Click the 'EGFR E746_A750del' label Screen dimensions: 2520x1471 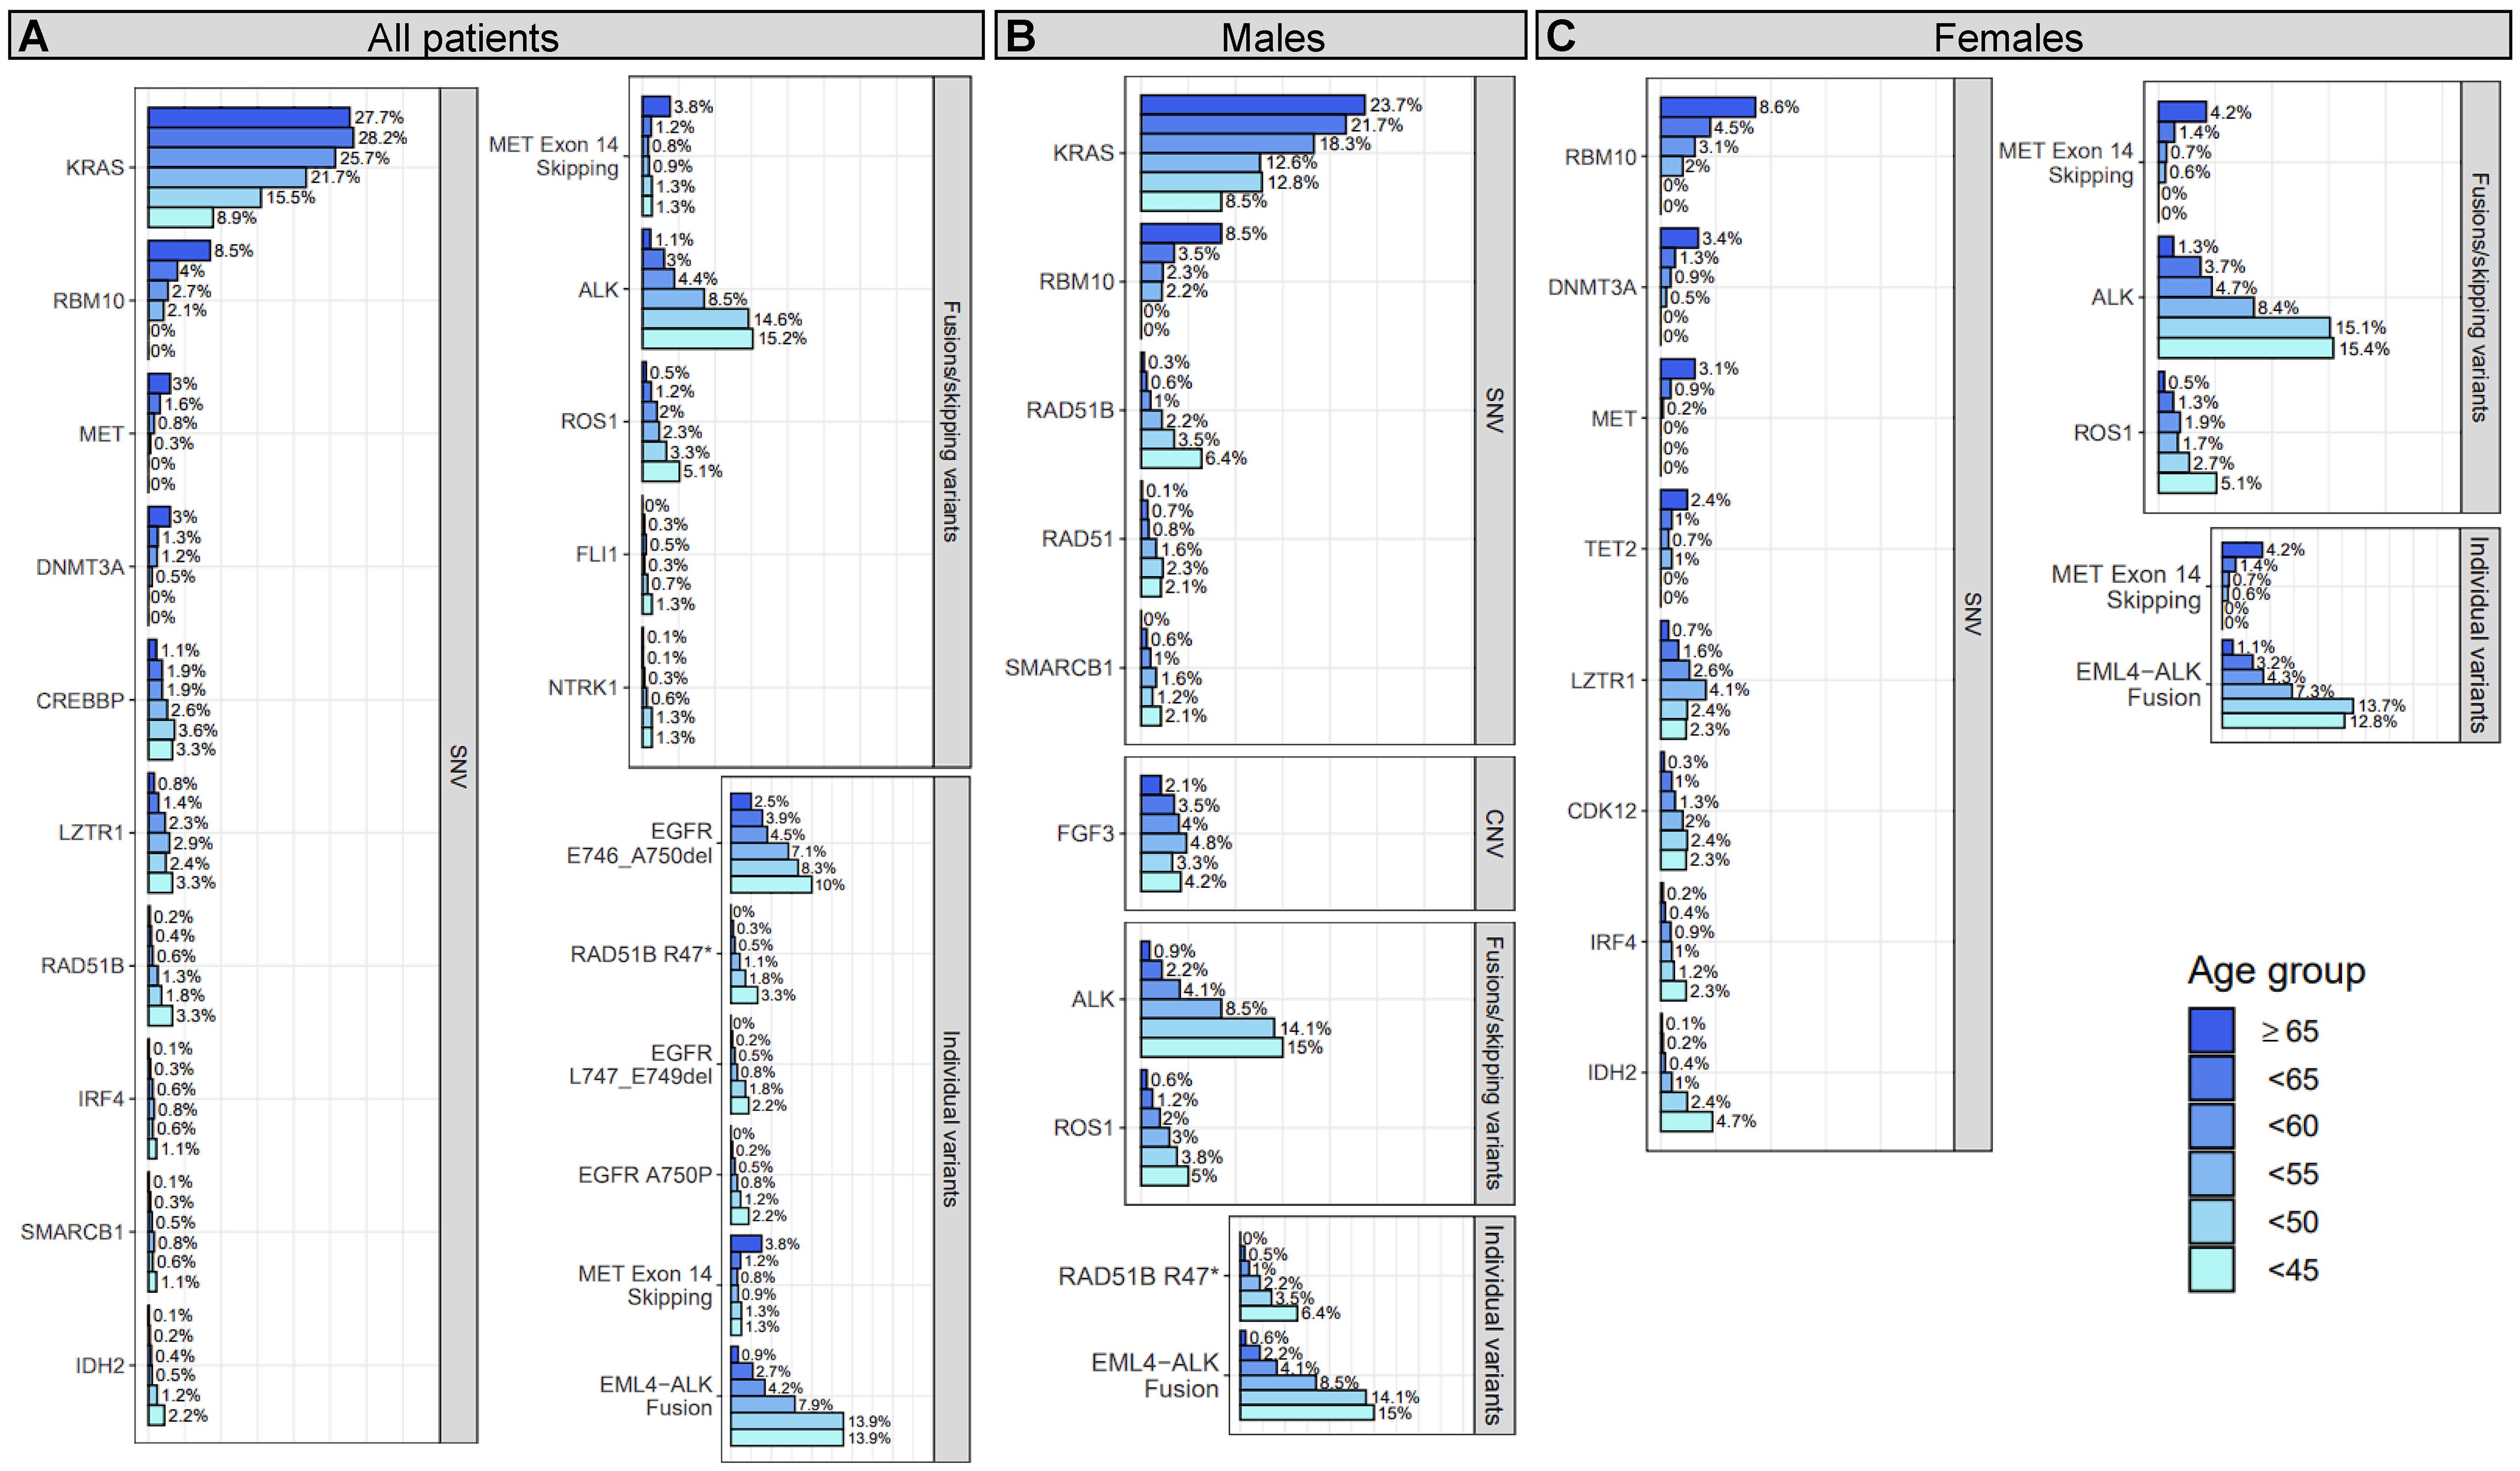pyautogui.click(x=640, y=843)
